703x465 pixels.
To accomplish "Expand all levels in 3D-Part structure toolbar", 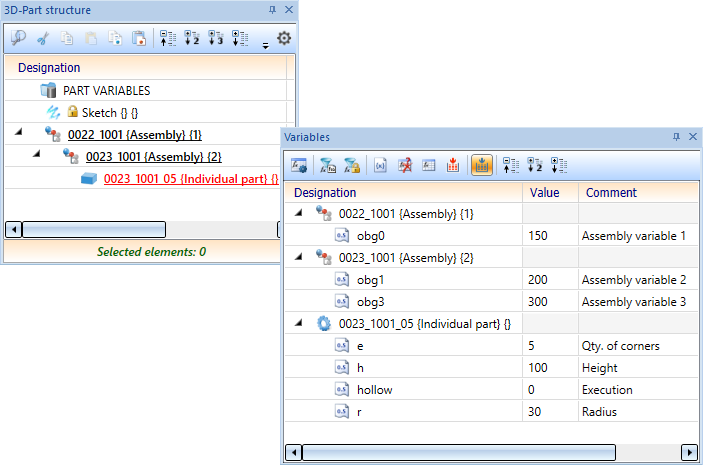I will pos(240,39).
